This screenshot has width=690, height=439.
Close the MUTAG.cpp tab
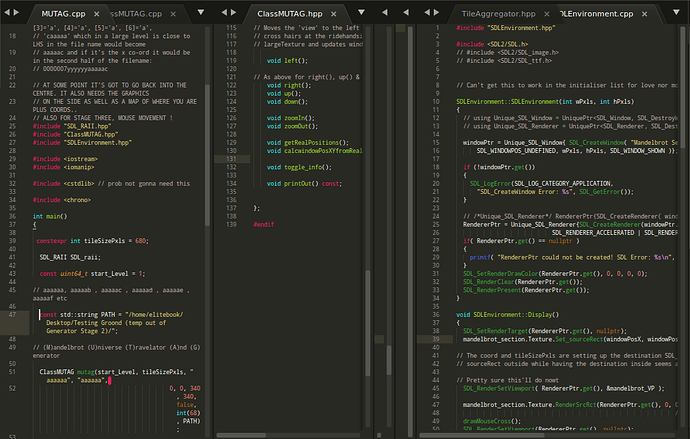(x=96, y=14)
